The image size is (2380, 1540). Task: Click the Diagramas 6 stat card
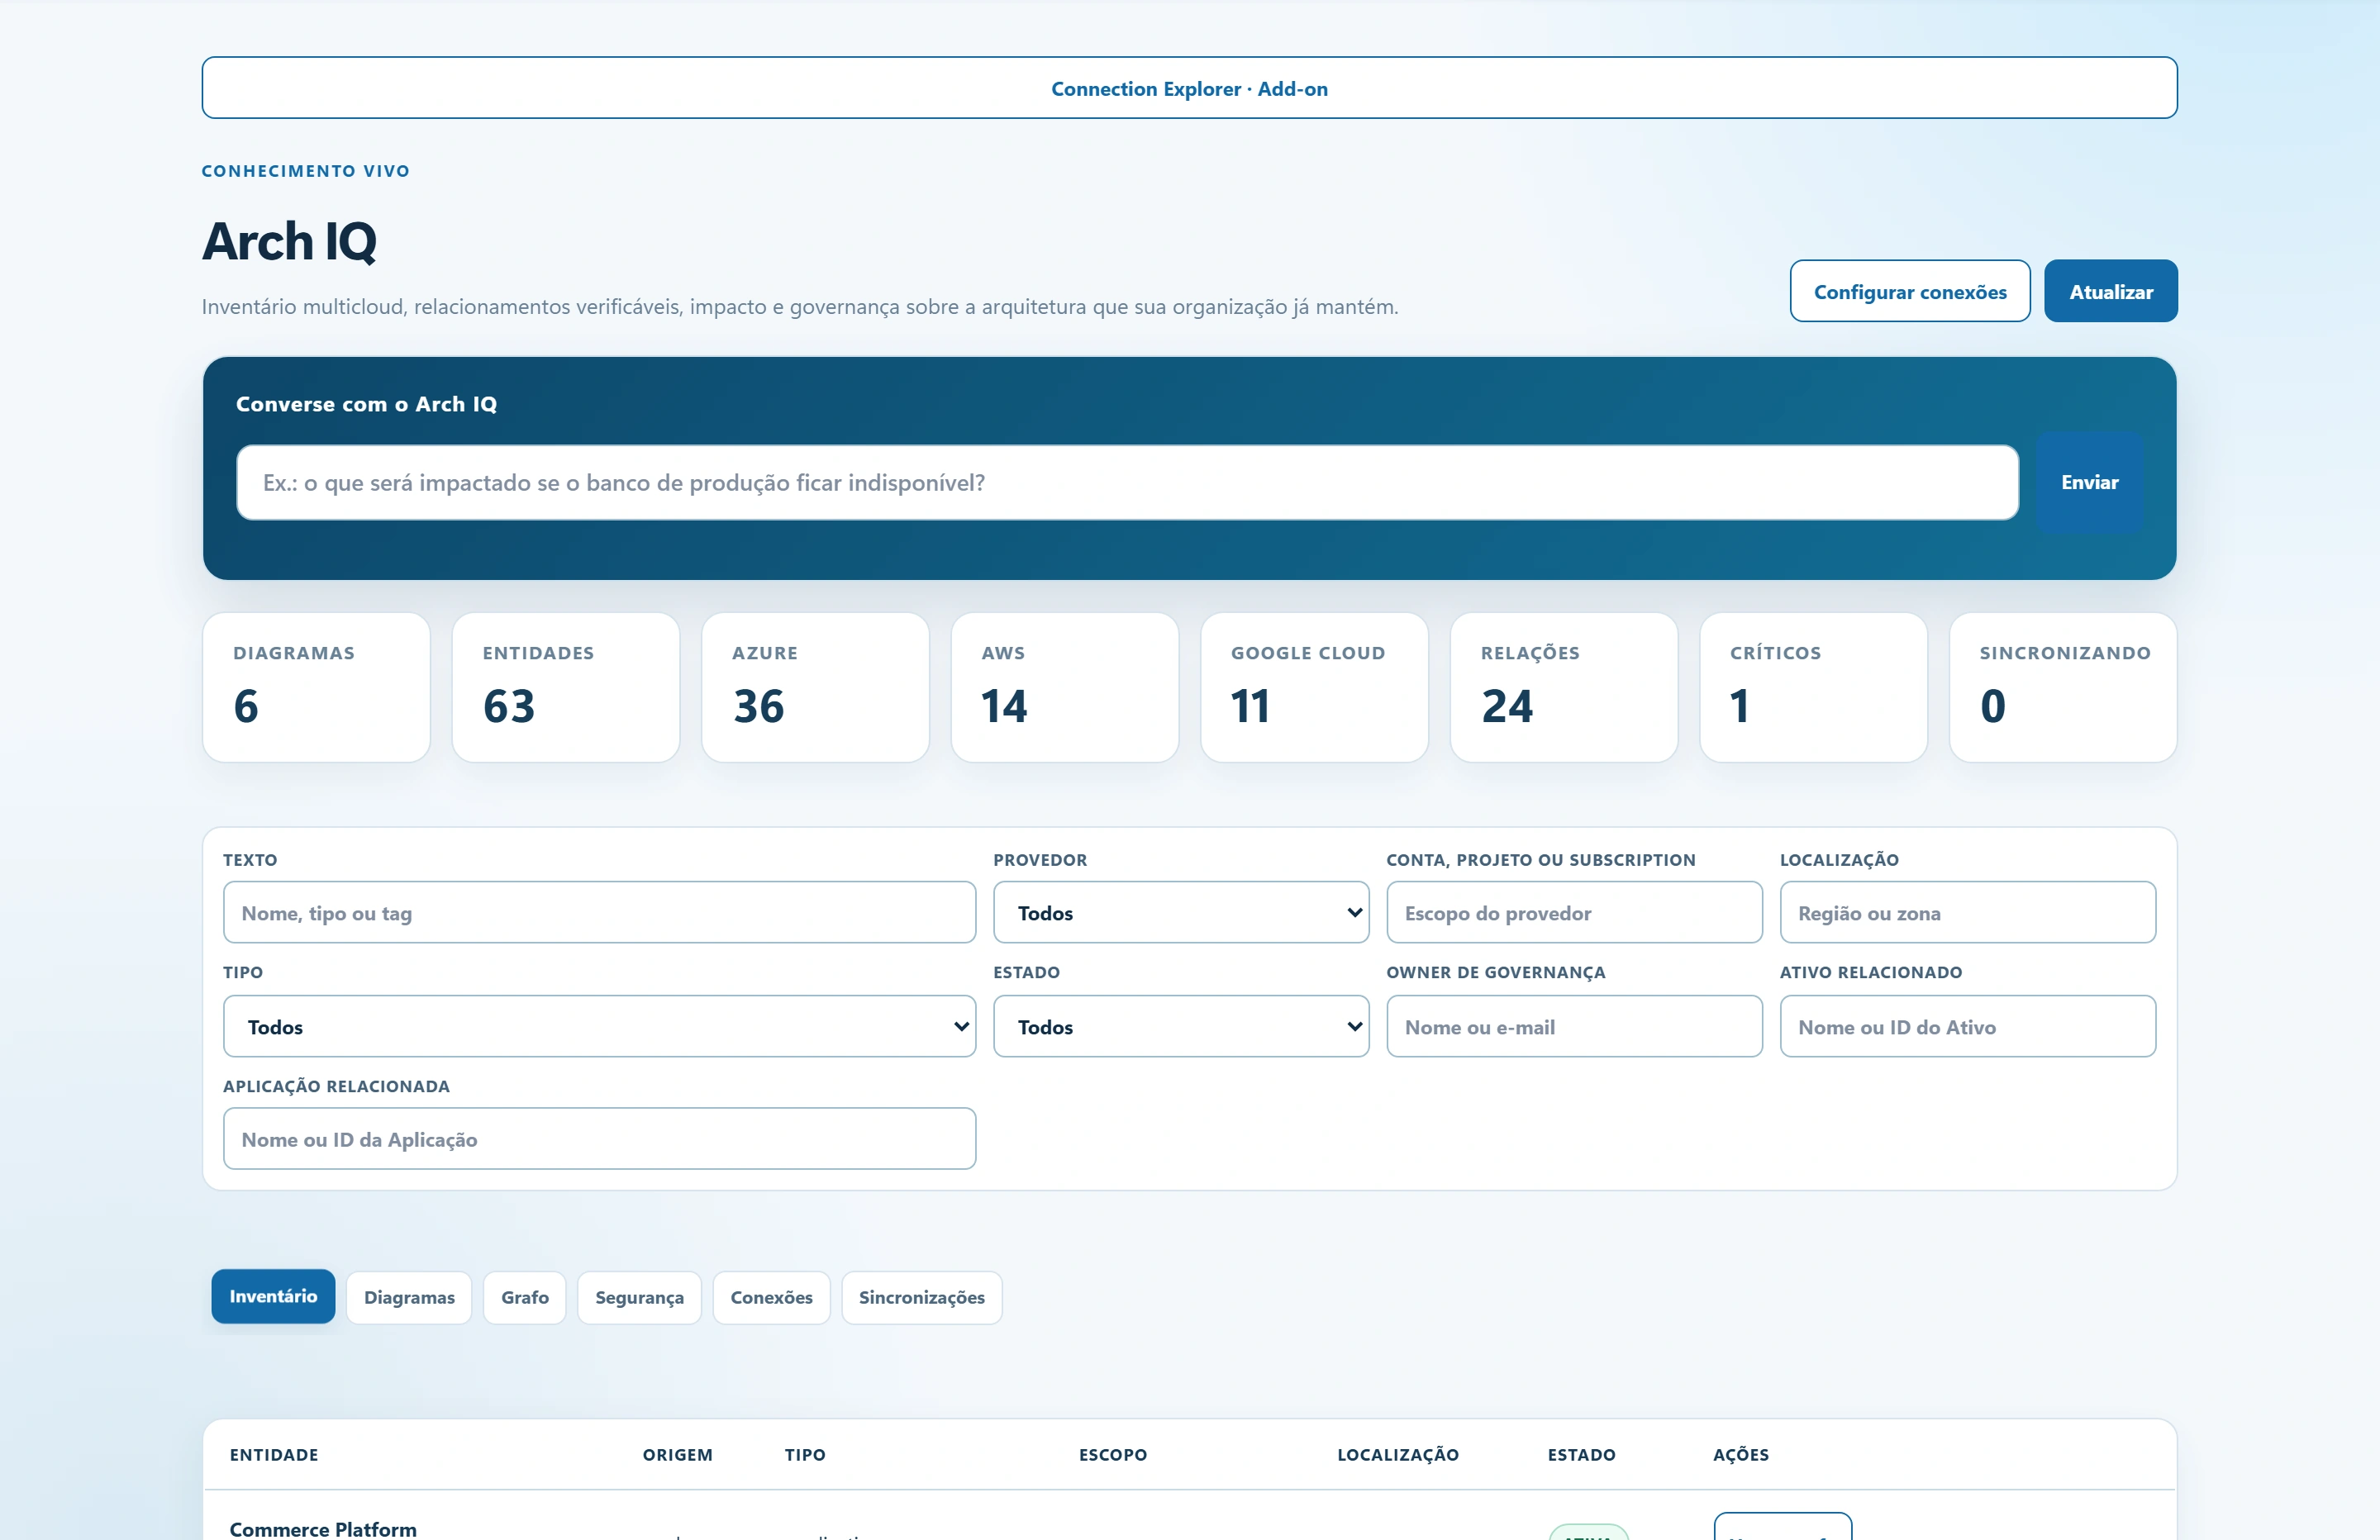click(316, 688)
